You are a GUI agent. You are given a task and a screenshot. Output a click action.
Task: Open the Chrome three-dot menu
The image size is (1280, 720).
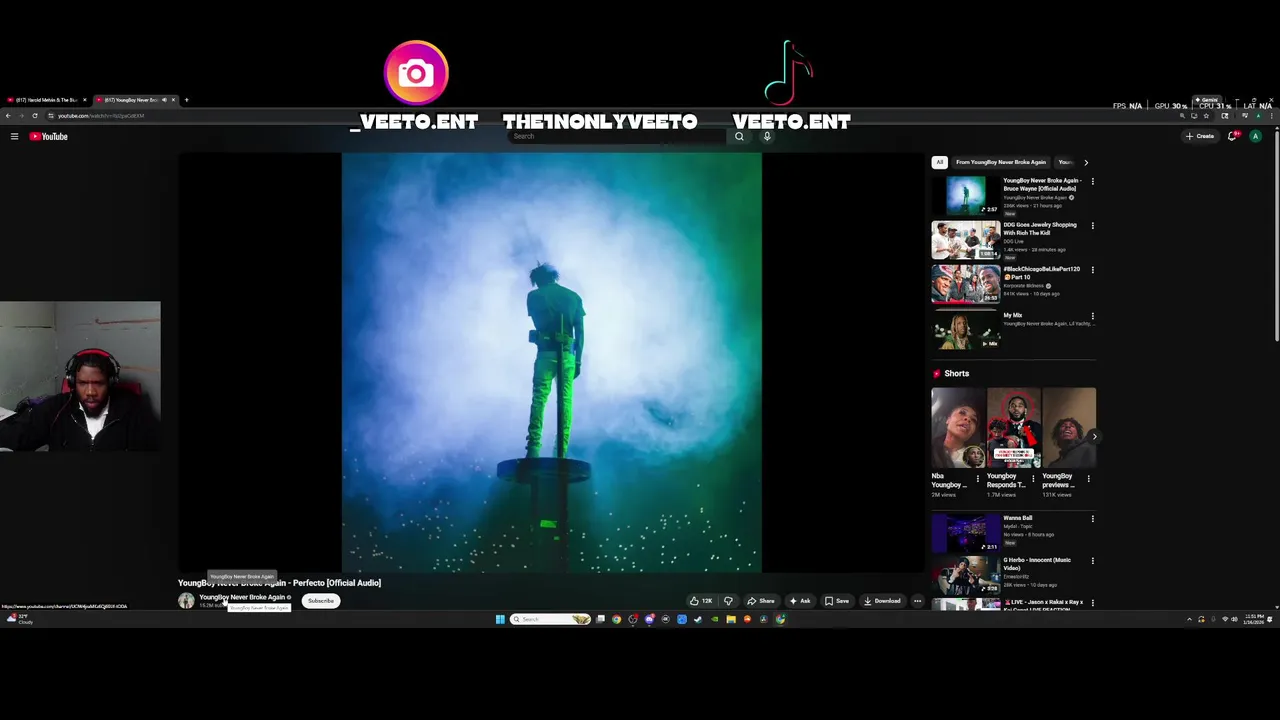(x=1273, y=115)
